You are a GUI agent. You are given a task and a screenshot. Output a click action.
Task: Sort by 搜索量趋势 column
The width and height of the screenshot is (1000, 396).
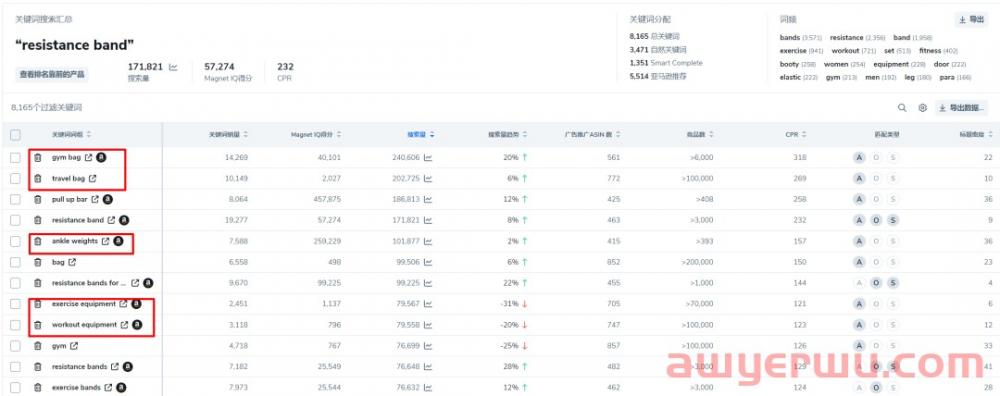[x=508, y=135]
